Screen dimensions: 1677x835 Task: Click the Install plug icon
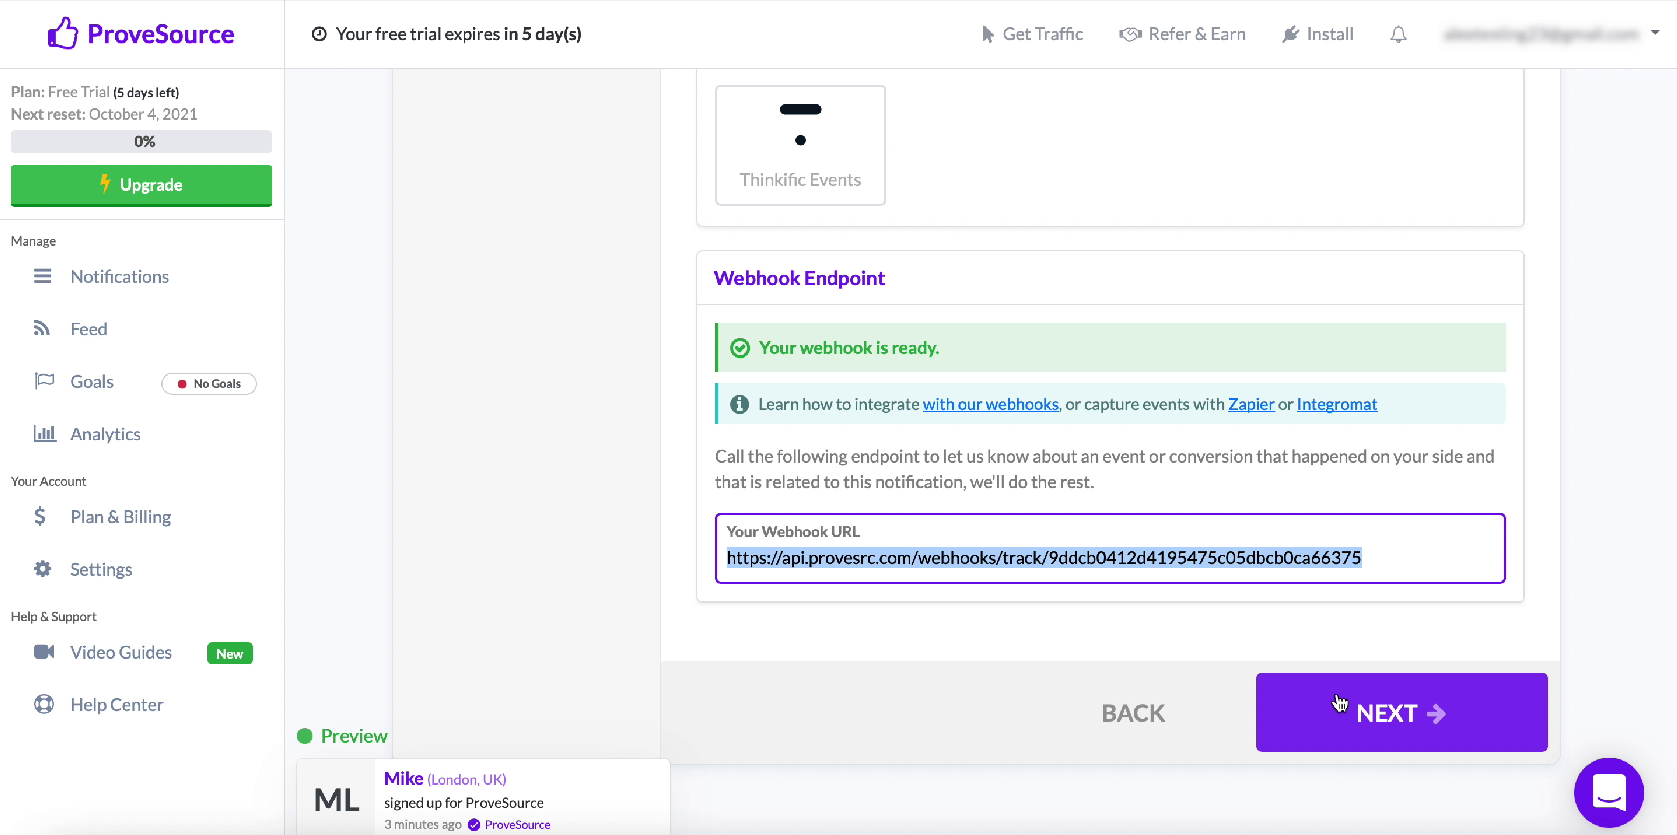coord(1290,34)
